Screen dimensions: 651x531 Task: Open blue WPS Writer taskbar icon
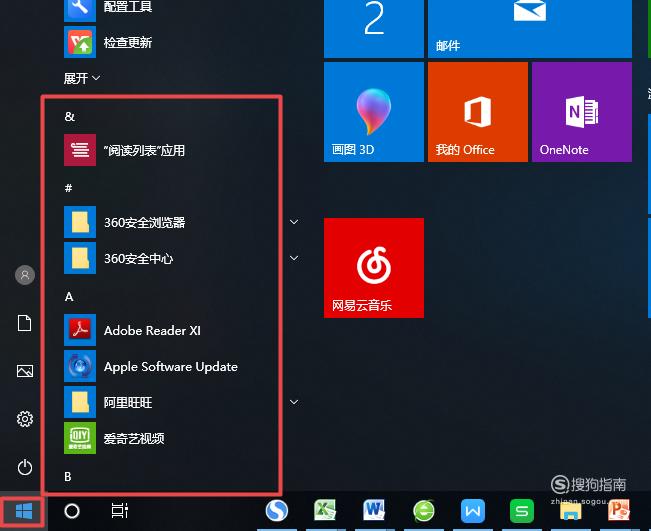[x=473, y=511]
